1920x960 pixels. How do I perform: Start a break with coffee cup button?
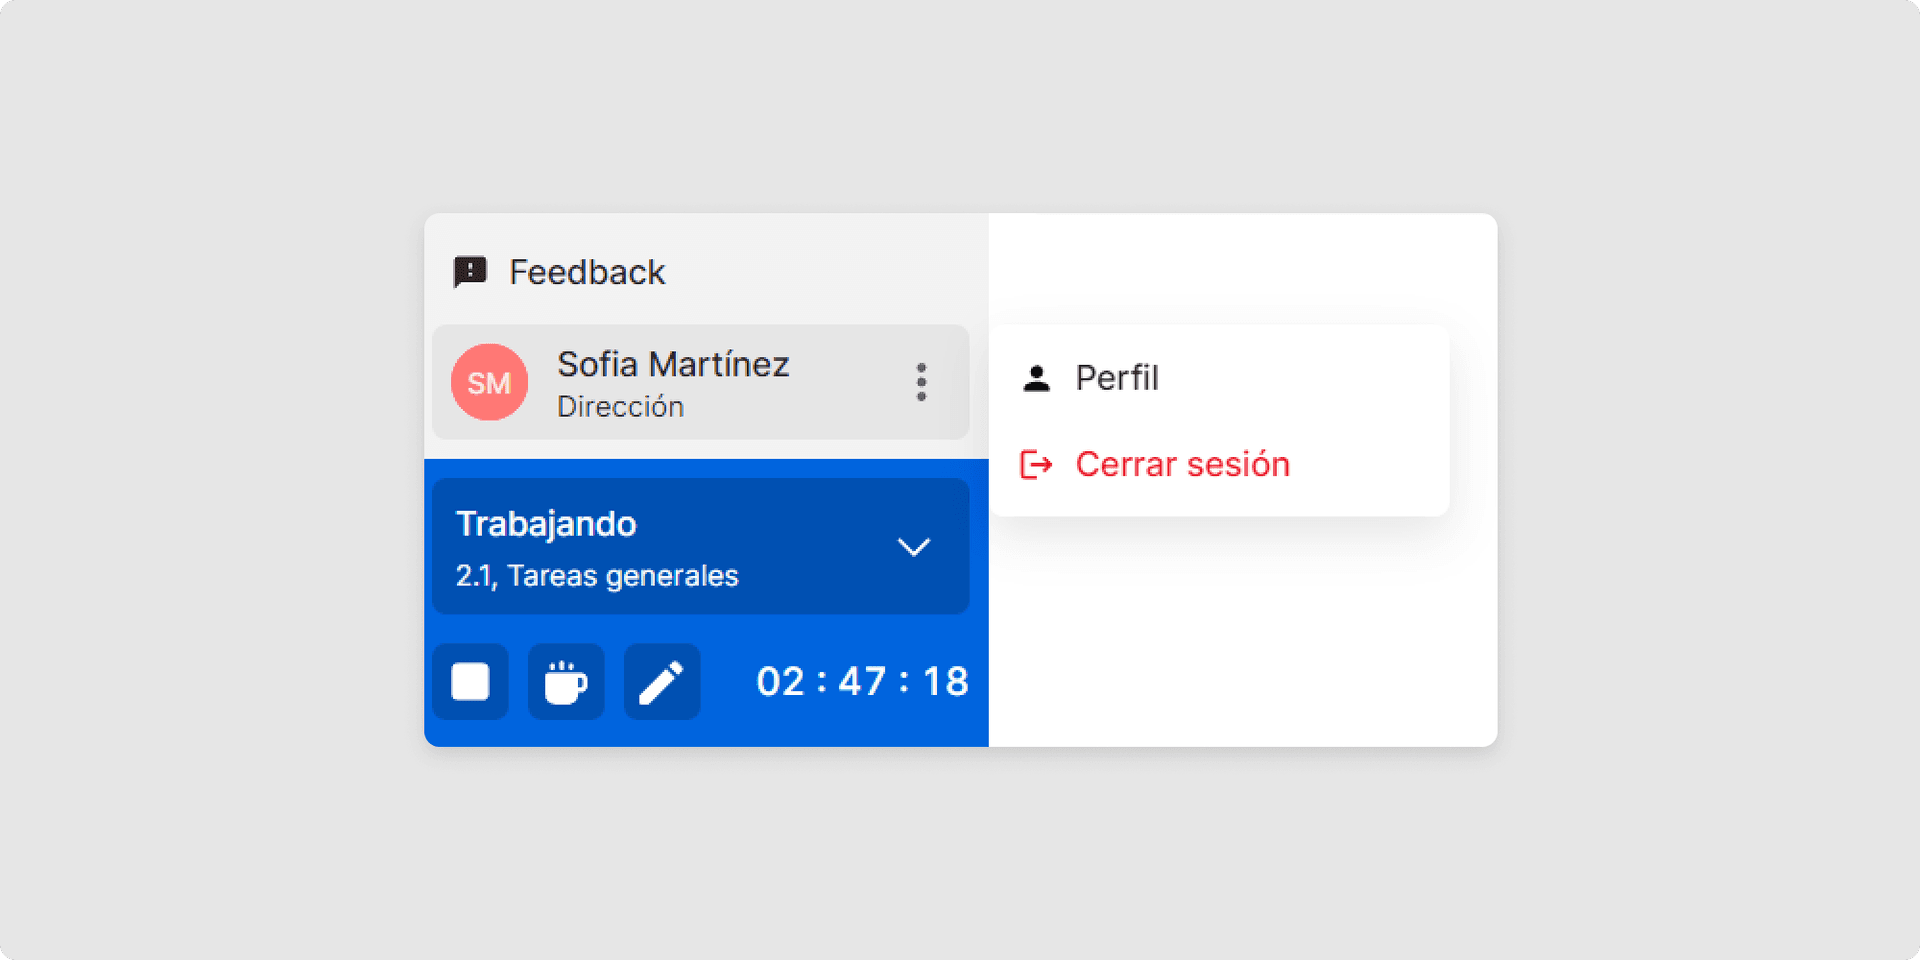pos(566,682)
